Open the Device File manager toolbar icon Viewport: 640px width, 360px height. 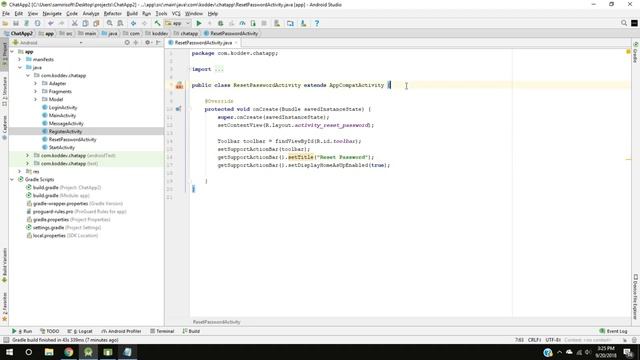290,23
